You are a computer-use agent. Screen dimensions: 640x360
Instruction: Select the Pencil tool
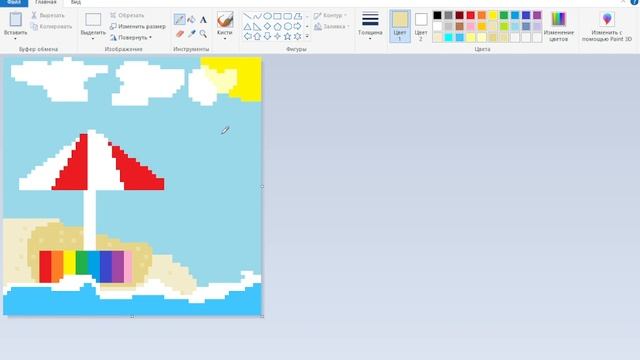(179, 19)
